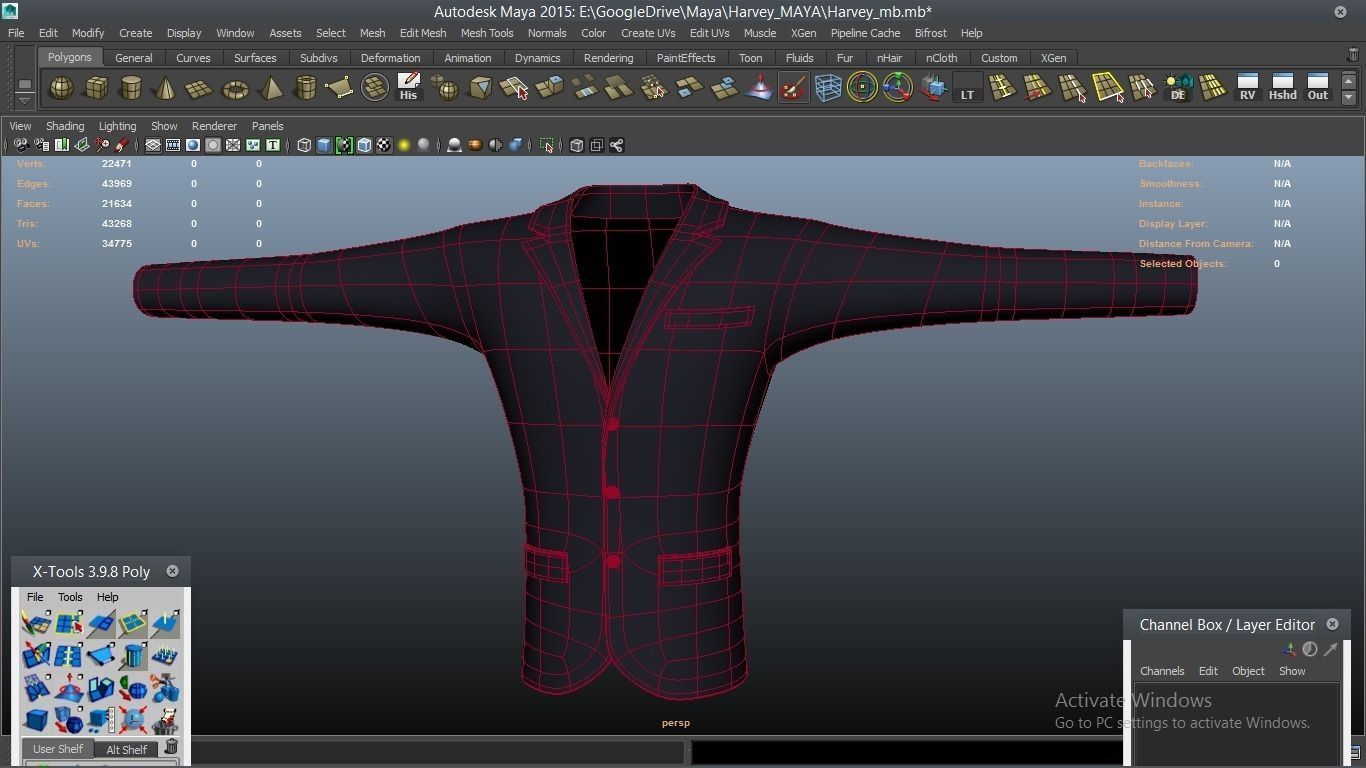Toggle wireframe display mode cube
The image size is (1366, 768).
point(304,145)
